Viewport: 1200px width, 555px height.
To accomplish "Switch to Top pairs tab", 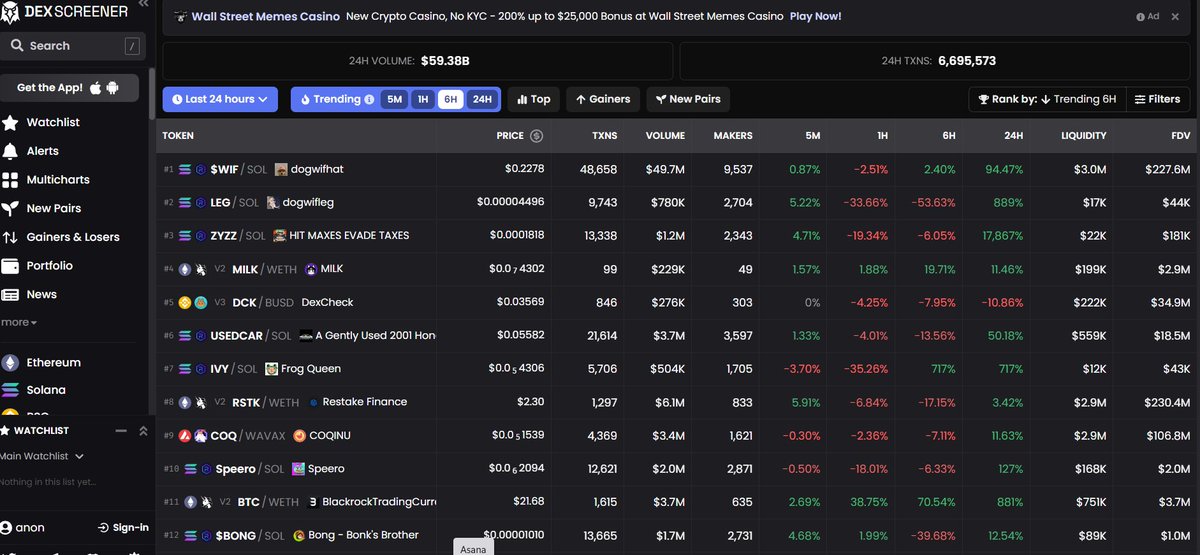I will click(x=533, y=99).
